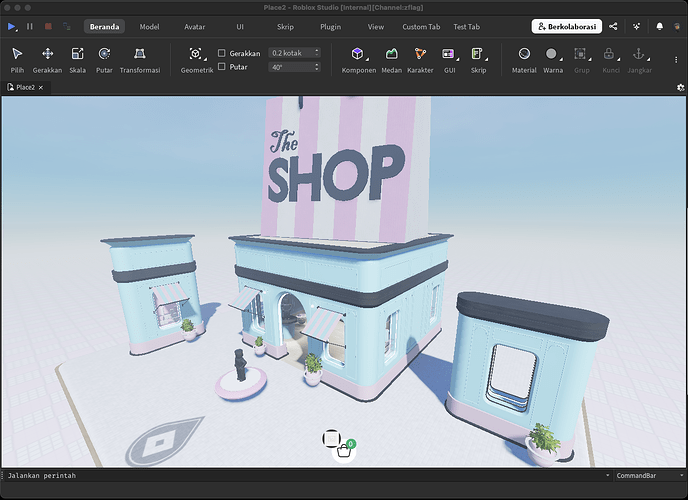Open the Plugin tab
The width and height of the screenshot is (688, 500).
330,27
